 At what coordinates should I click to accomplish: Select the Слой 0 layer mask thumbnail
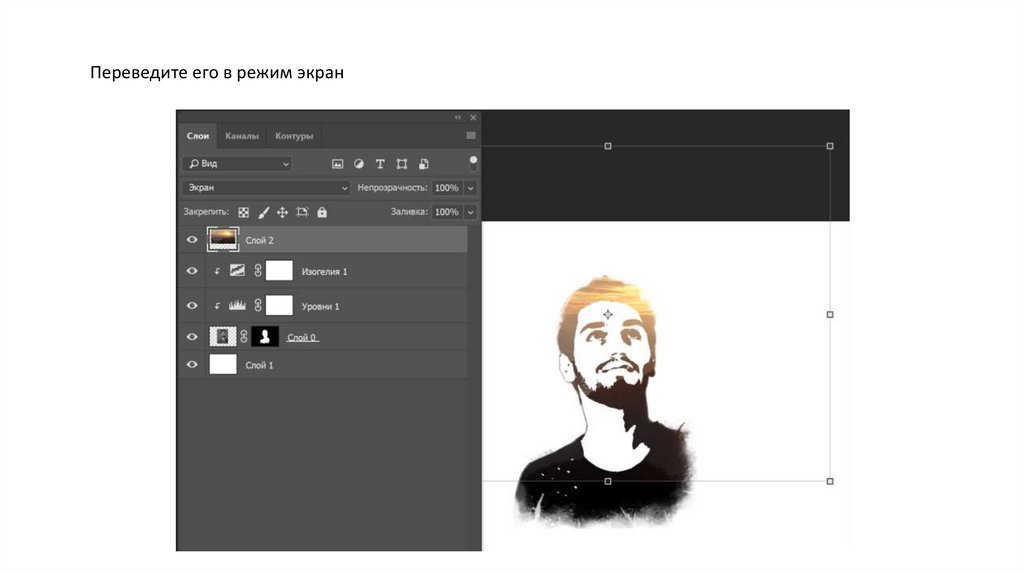(x=265, y=337)
